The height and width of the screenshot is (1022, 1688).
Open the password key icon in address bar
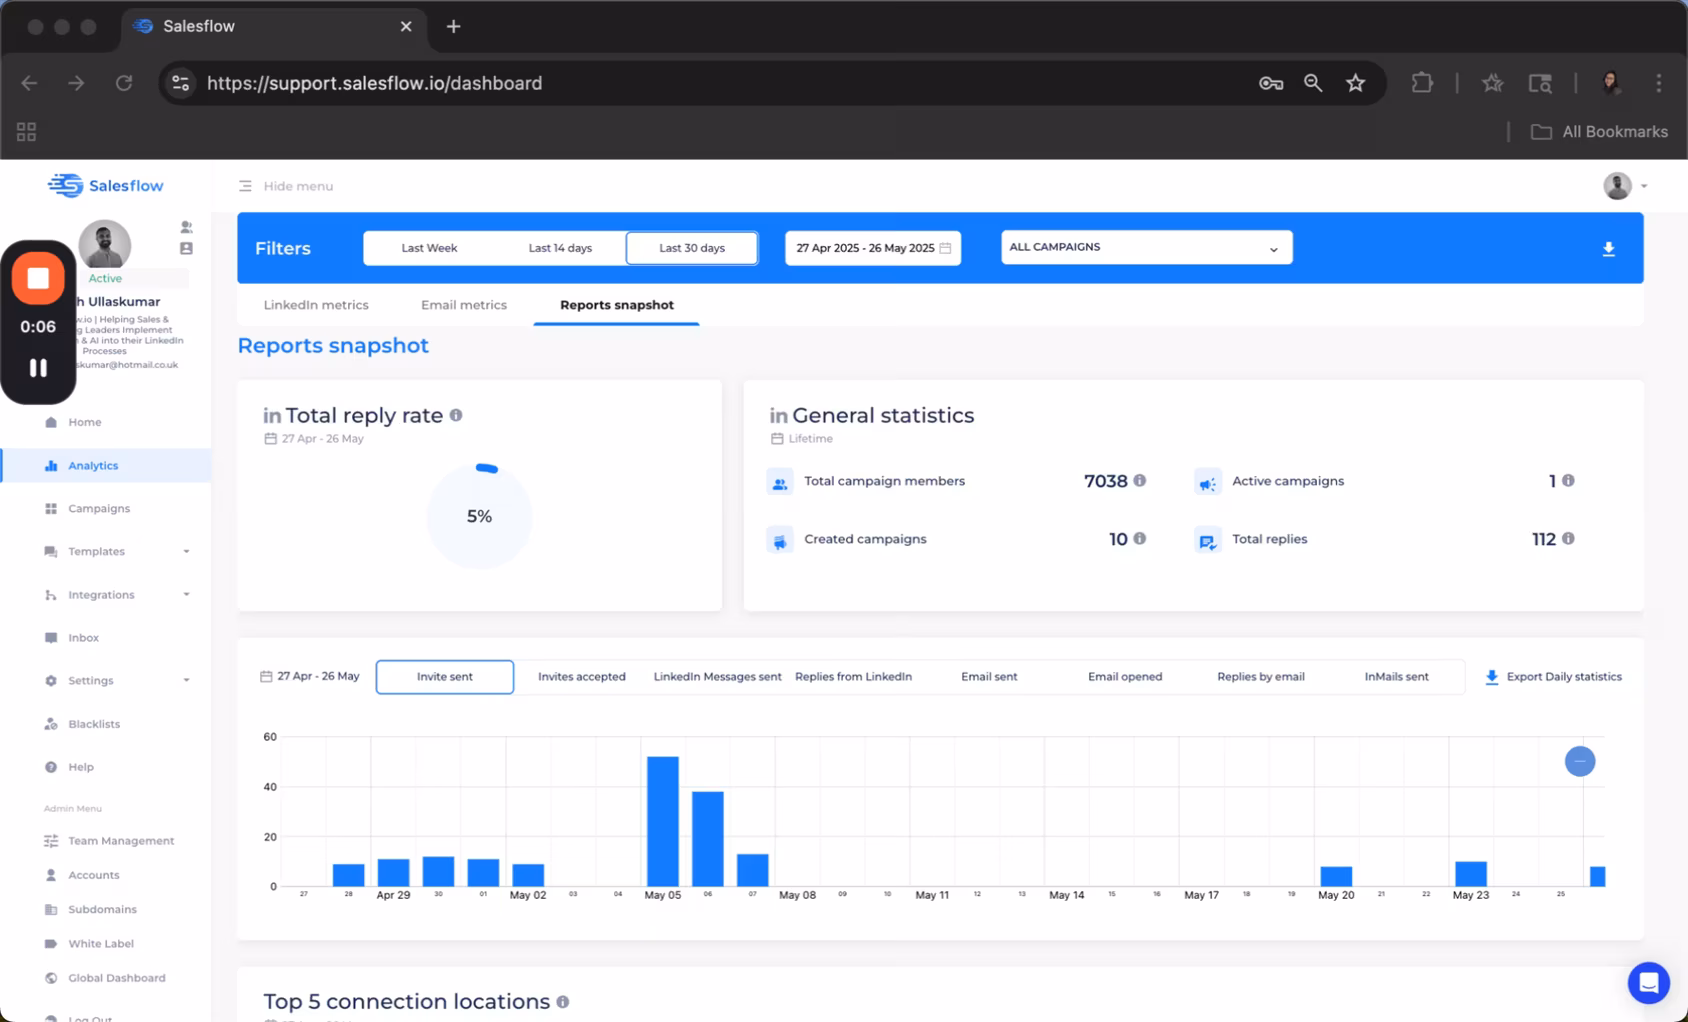pyautogui.click(x=1271, y=83)
